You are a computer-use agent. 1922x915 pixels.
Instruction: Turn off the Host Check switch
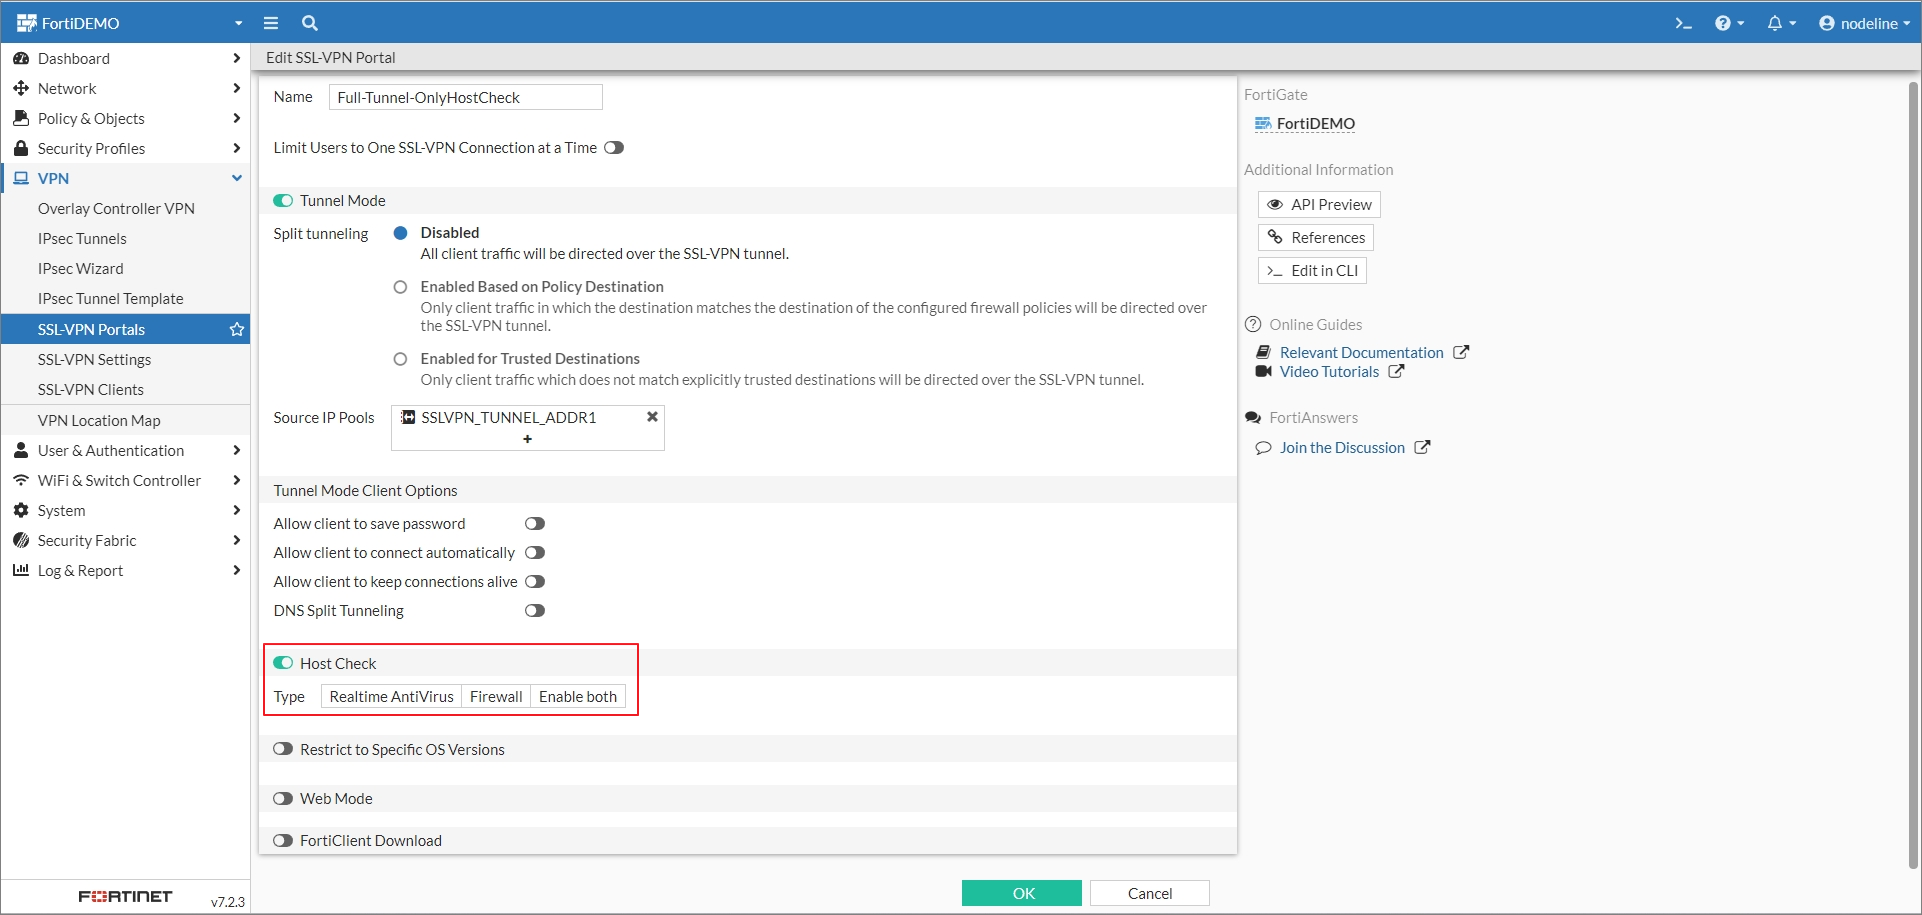click(283, 663)
